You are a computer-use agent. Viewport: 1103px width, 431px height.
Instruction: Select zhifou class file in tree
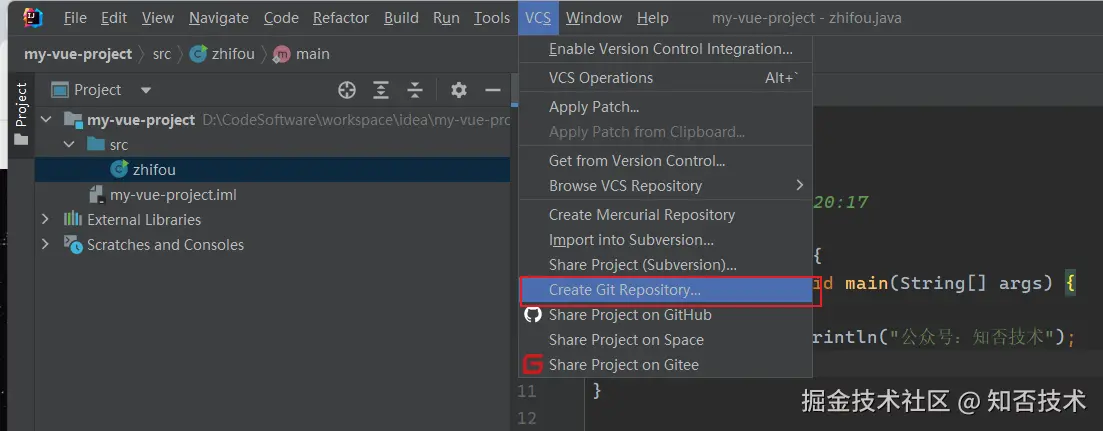[153, 170]
